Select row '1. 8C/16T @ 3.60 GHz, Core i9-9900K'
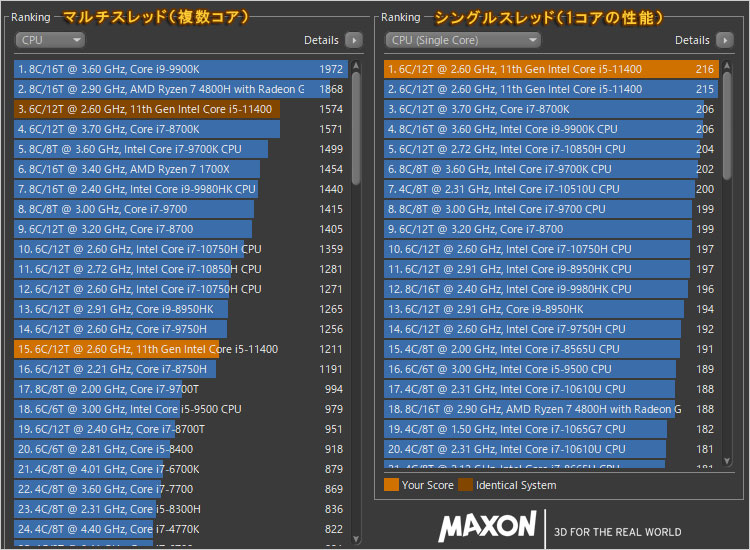This screenshot has height=550, width=750. click(x=181, y=69)
